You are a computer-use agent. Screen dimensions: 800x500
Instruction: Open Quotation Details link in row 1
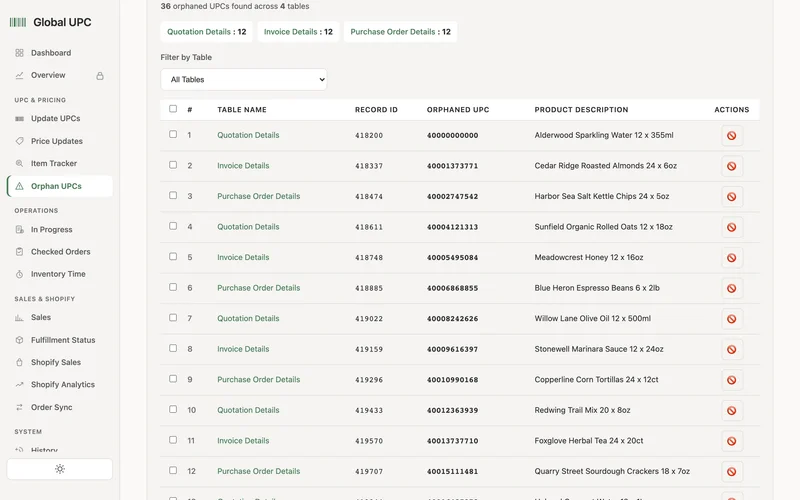tap(248, 135)
